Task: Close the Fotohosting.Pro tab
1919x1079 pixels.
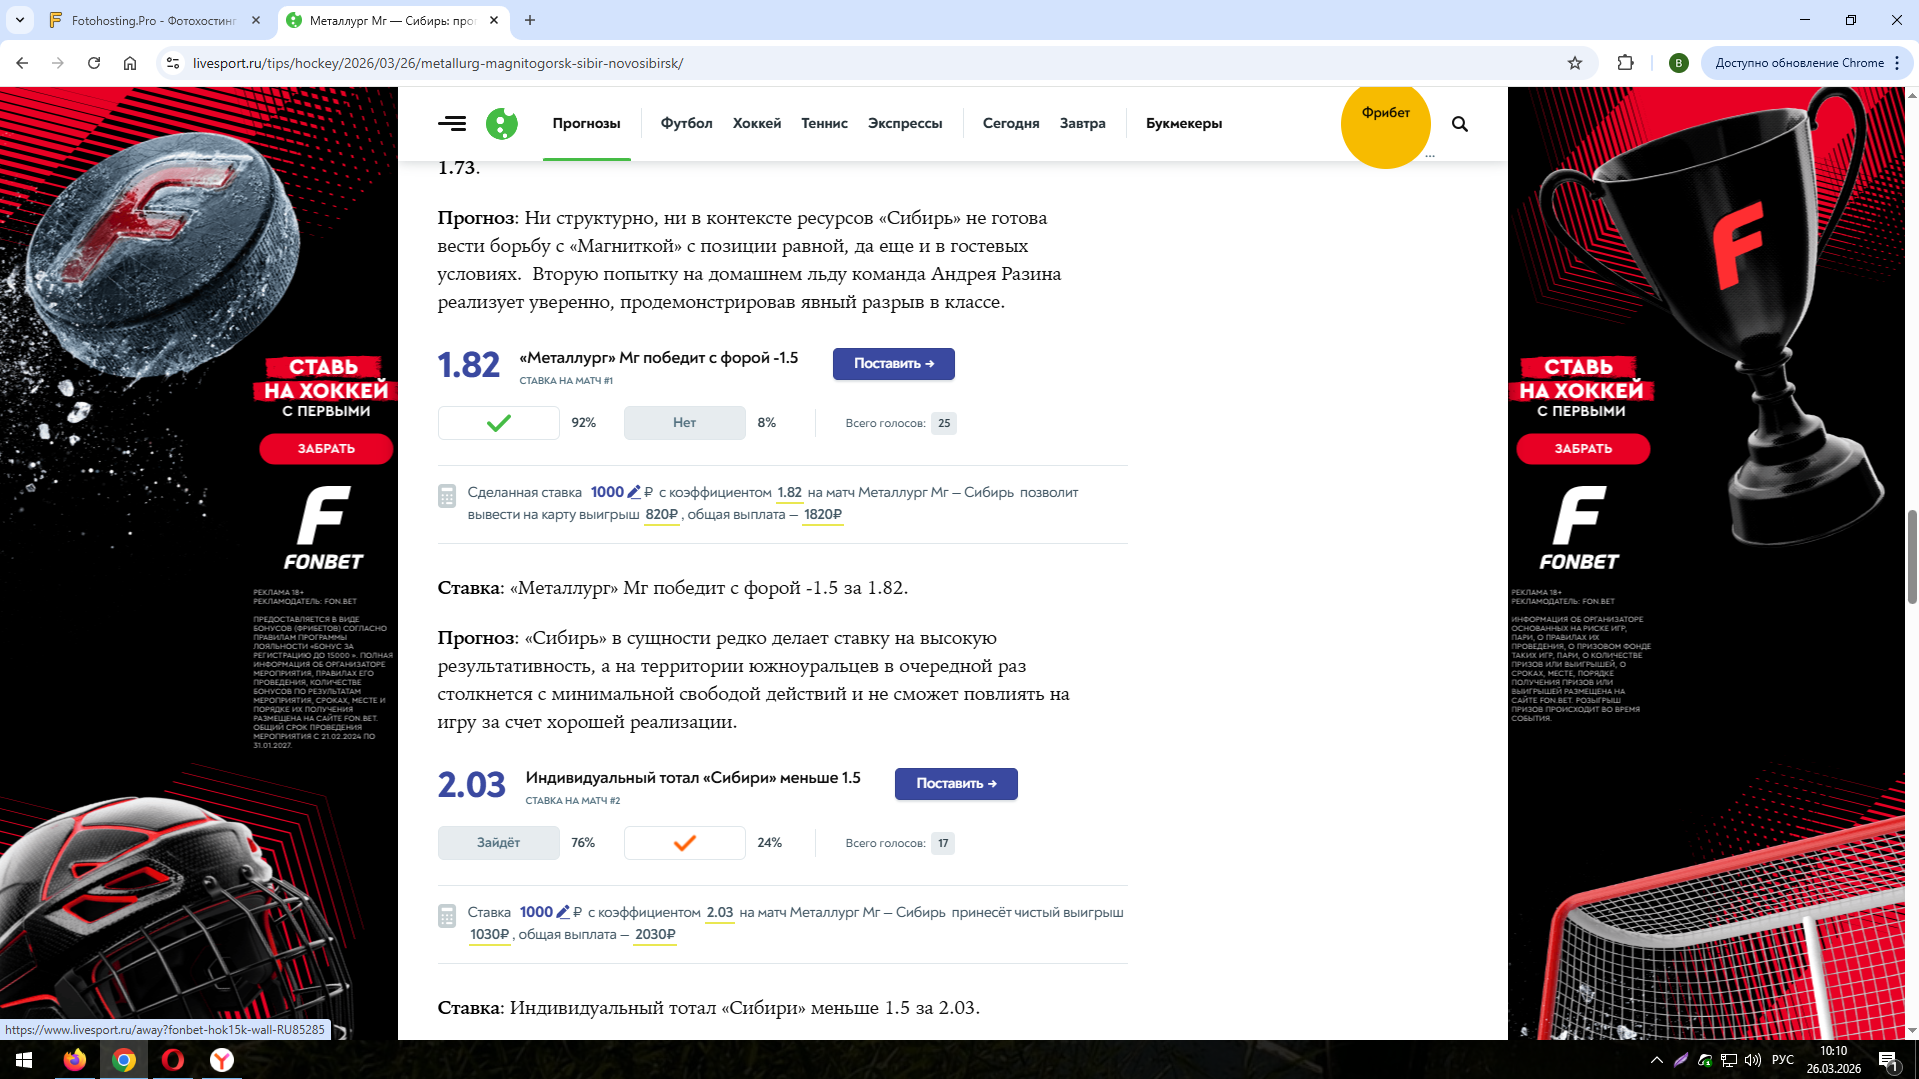Action: click(x=256, y=20)
